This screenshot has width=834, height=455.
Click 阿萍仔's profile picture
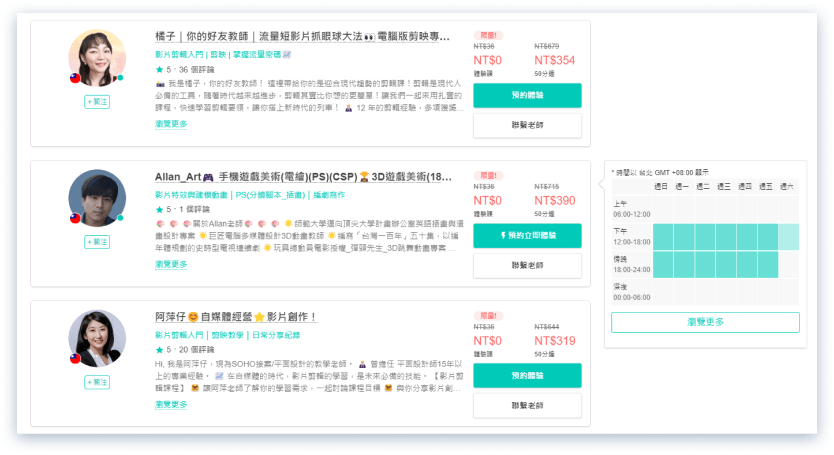(97, 337)
